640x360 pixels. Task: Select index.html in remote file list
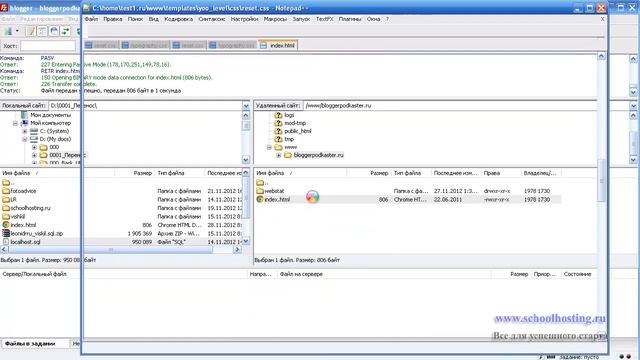[277, 200]
